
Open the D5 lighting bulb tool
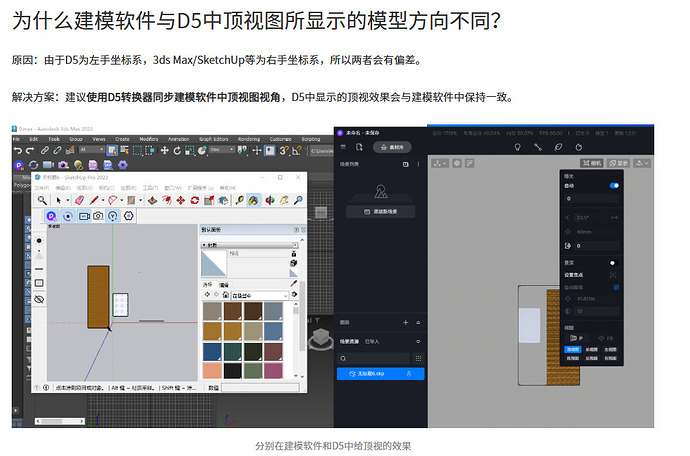point(518,147)
